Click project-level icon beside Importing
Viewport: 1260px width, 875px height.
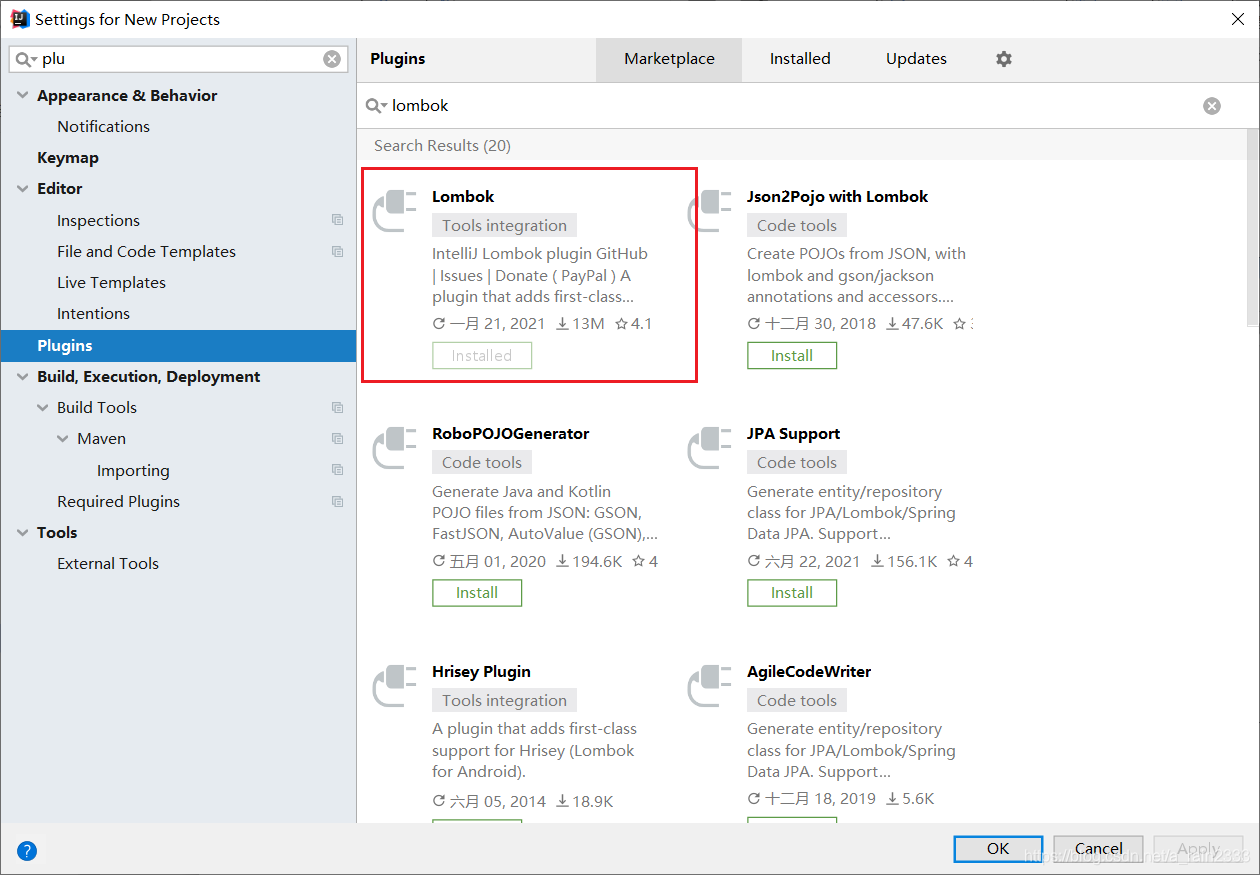pos(337,470)
